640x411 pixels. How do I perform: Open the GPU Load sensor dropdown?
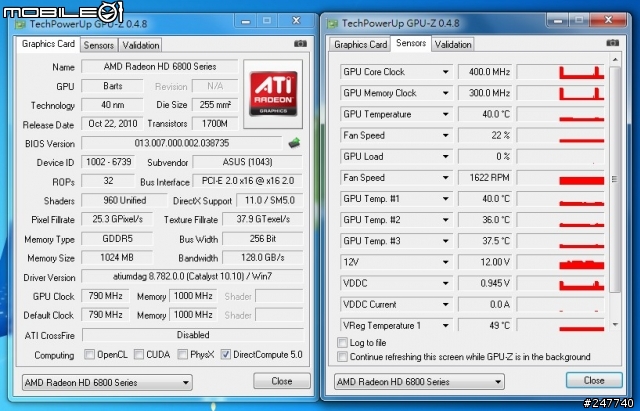click(446, 157)
